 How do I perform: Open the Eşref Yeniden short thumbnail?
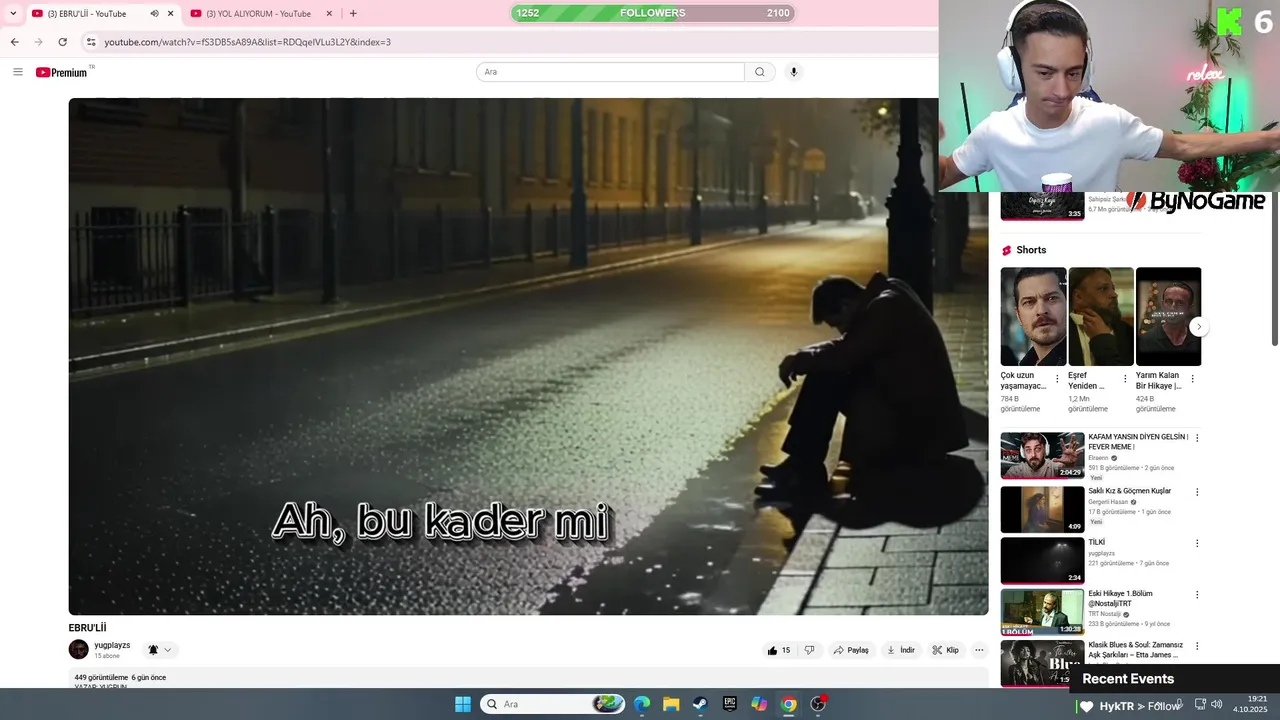(x=1101, y=316)
